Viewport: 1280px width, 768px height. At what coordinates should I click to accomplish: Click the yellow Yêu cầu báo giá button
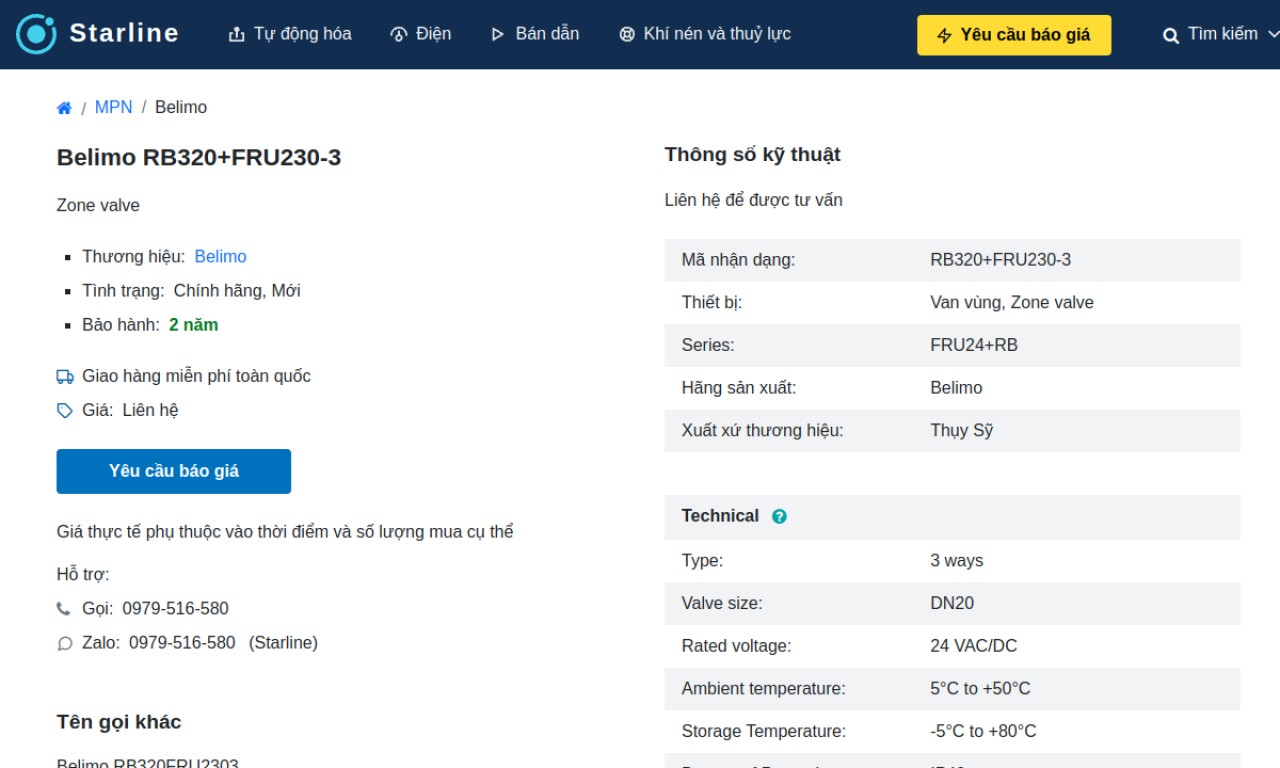[1014, 35]
